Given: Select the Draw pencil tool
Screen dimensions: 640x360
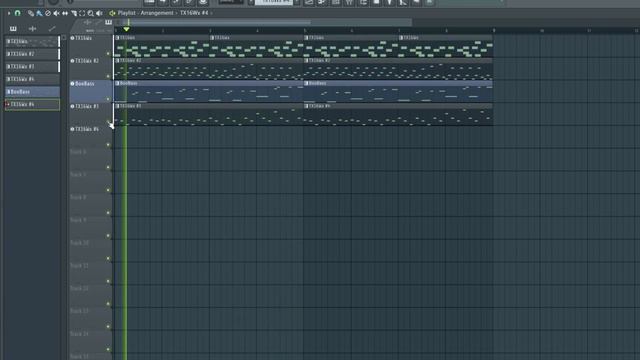Looking at the screenshot, I should pos(31,13).
